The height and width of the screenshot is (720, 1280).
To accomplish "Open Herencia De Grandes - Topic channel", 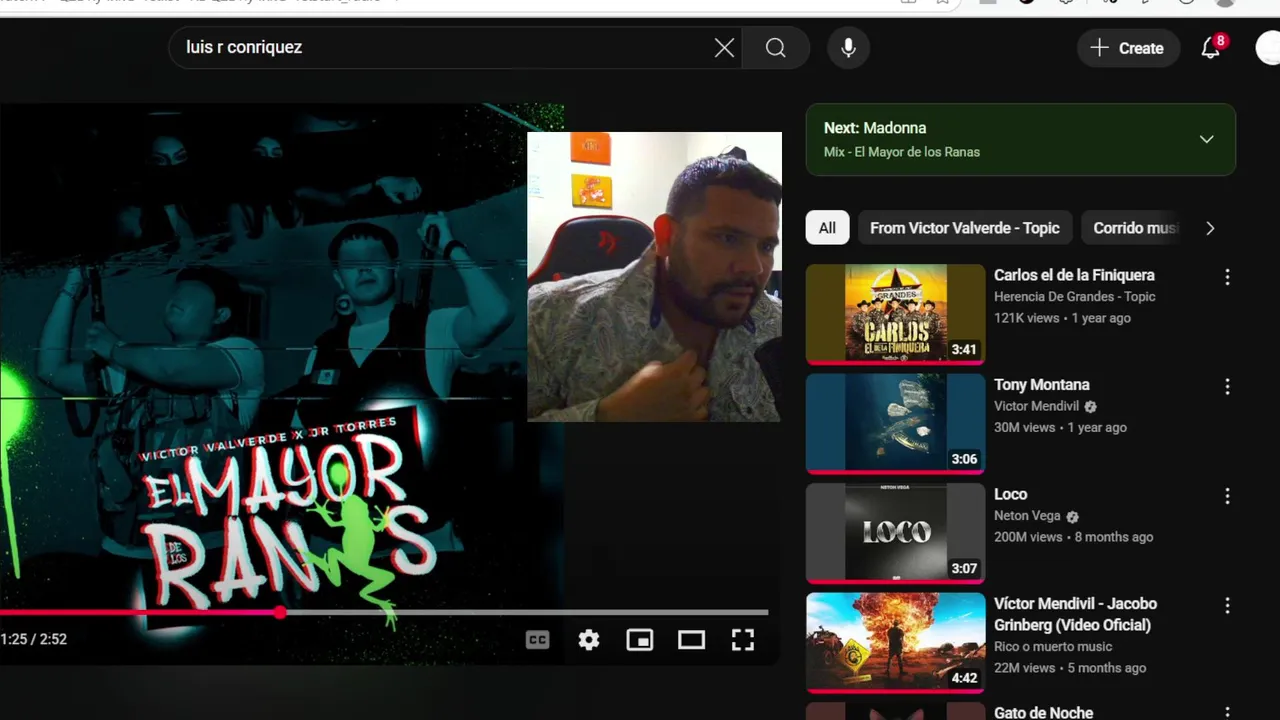I will [x=1074, y=297].
